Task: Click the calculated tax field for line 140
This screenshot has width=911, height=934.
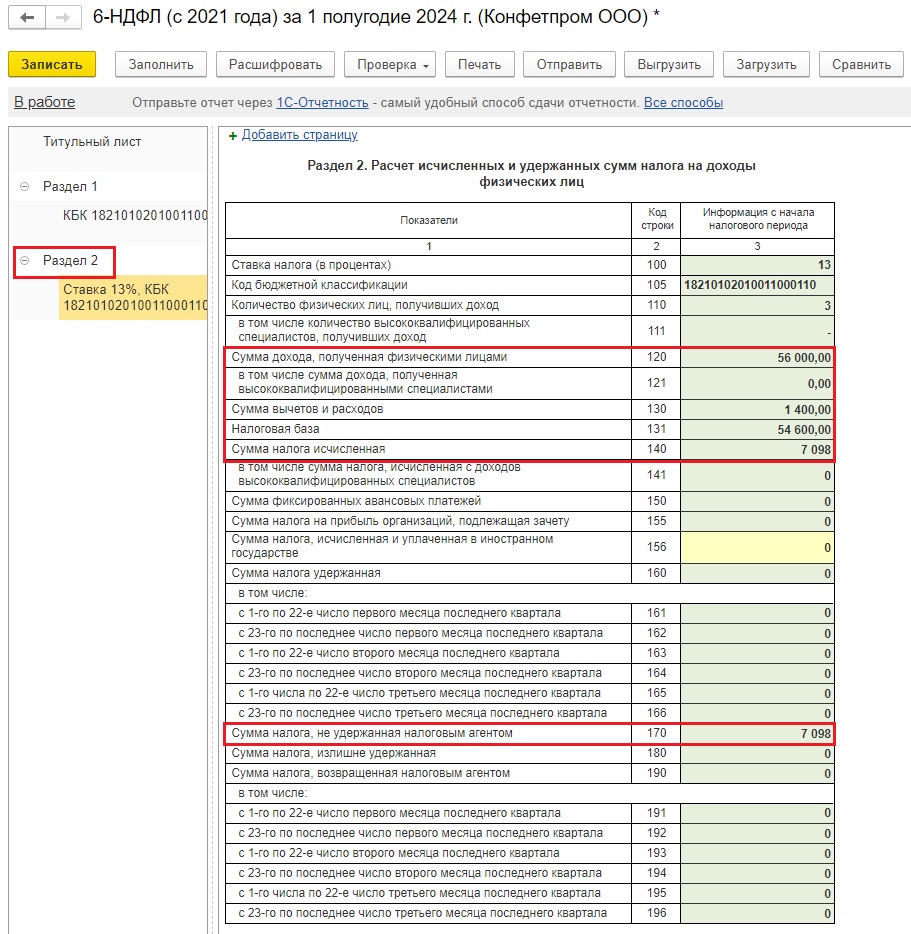Action: tap(757, 449)
